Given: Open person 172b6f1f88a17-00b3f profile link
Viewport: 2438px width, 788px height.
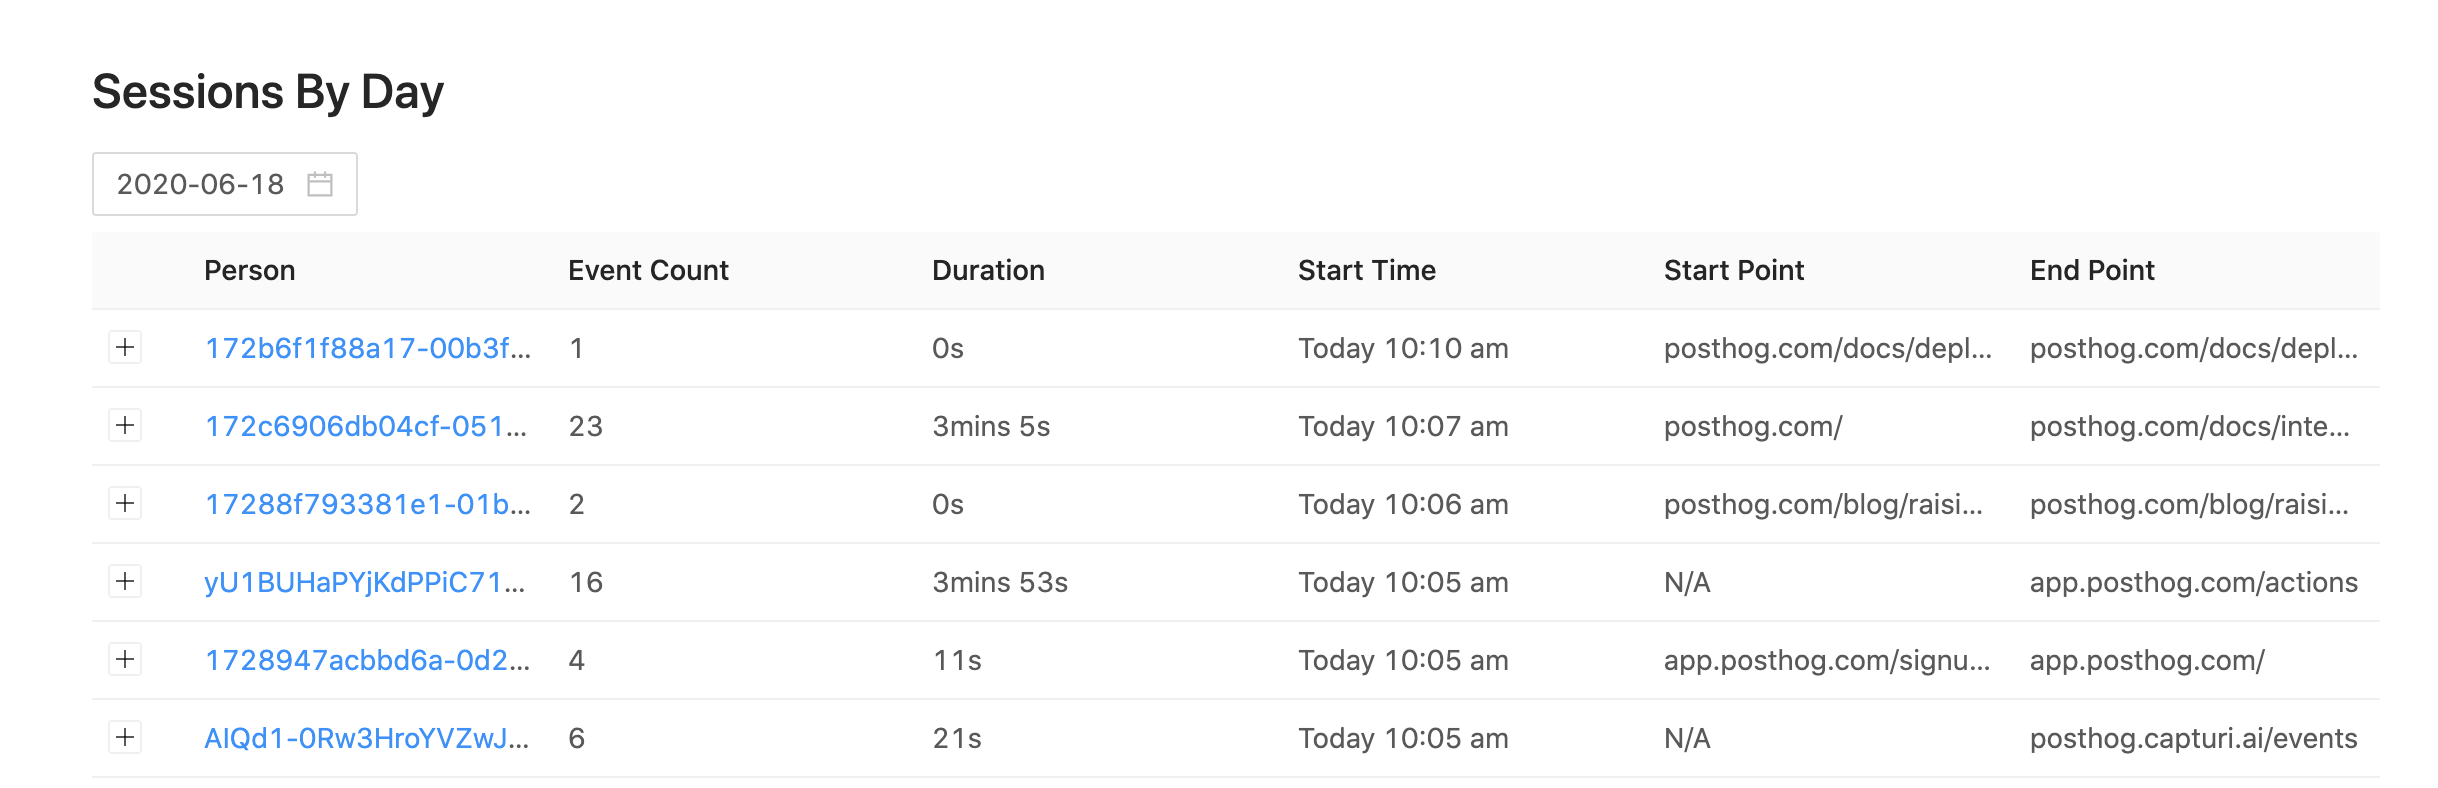Looking at the screenshot, I should 365,348.
